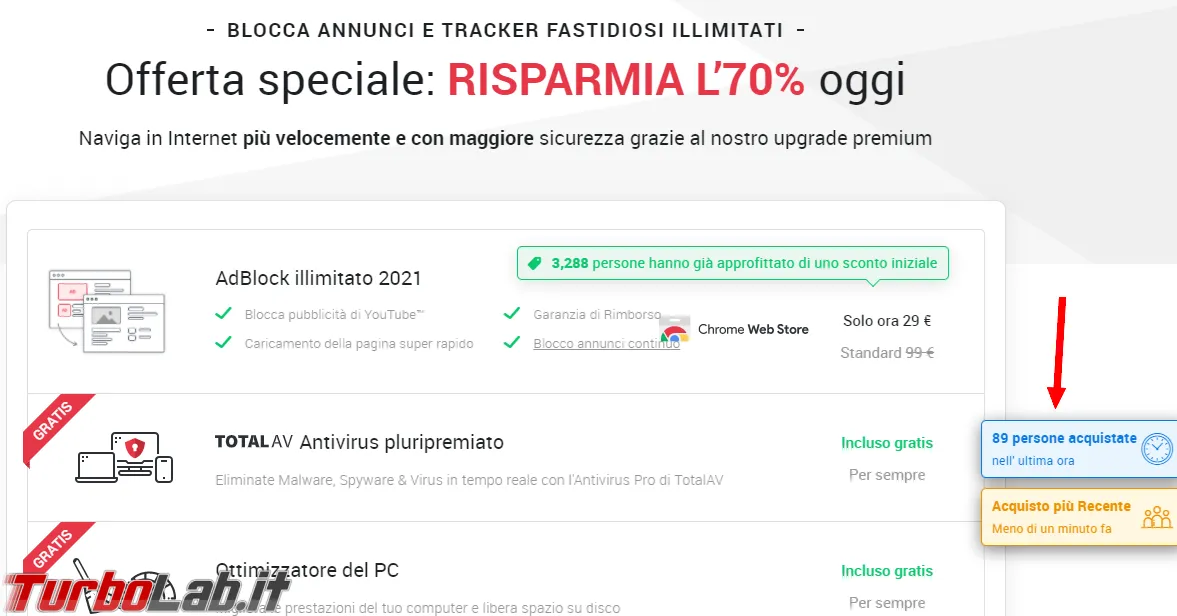
Task: Click the GRATIS ribbon on TotalAV row
Action: click(x=54, y=424)
